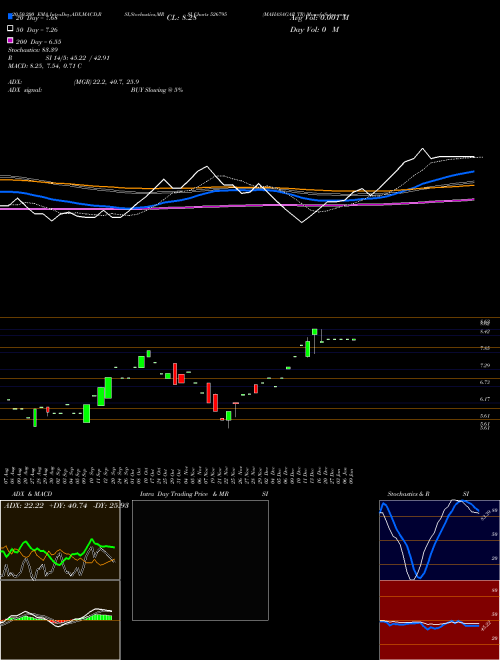Image resolution: width=500 pixels, height=660 pixels.
Task: Click the 'Stochastics & R' panel title
Action: 408,494
